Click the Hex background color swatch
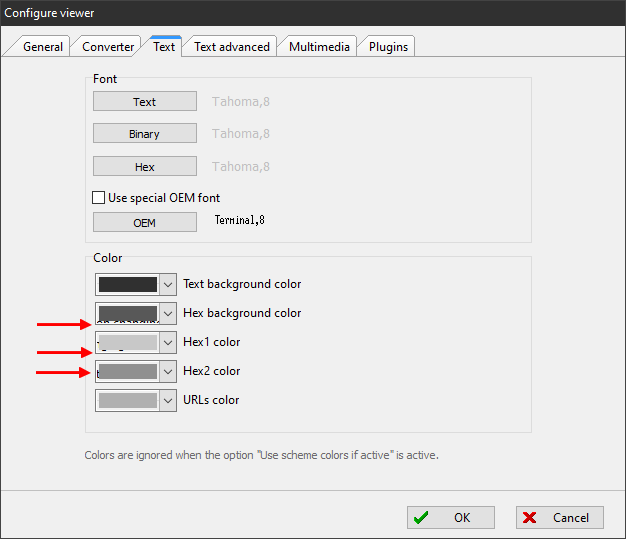 (x=128, y=313)
